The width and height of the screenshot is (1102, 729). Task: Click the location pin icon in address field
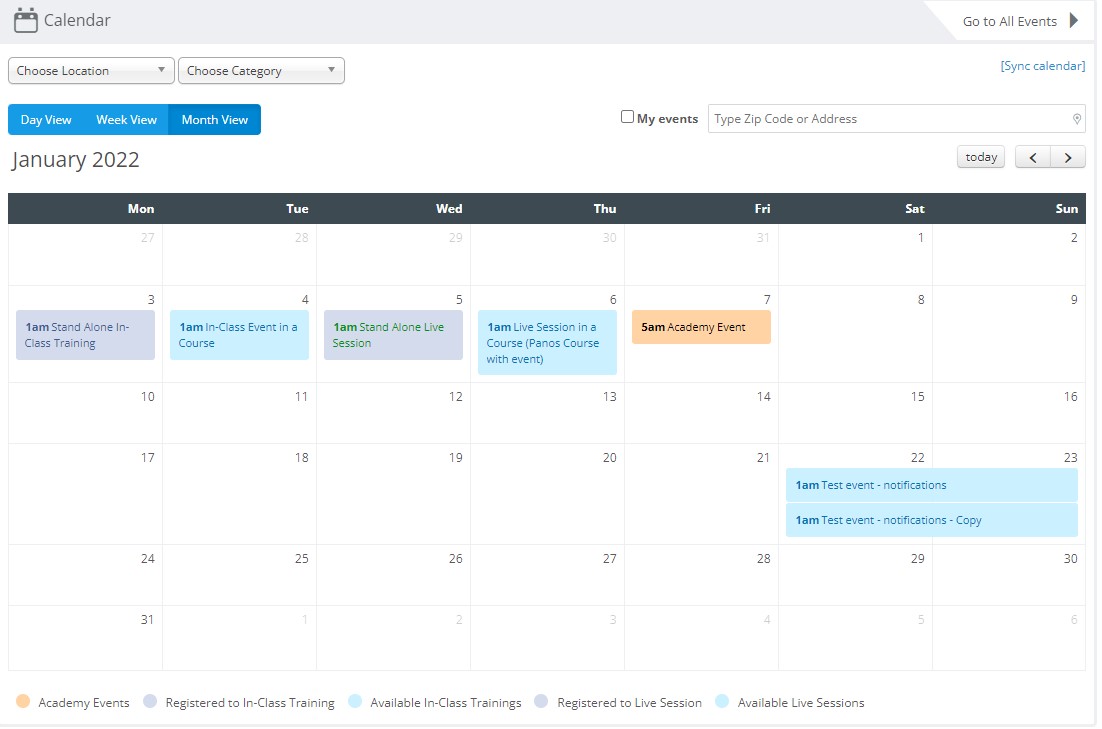tap(1077, 119)
